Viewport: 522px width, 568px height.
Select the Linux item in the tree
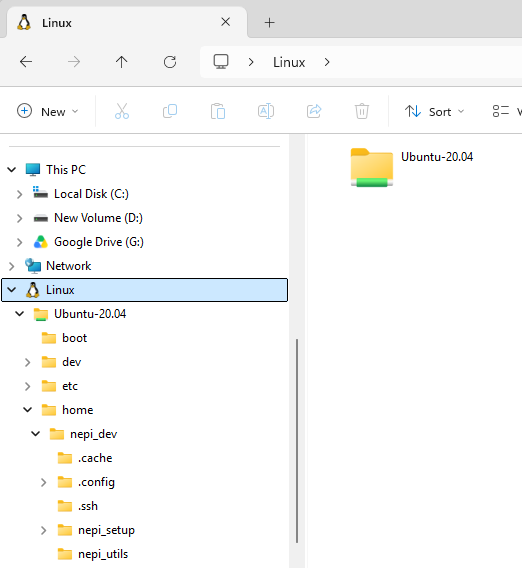point(145,290)
